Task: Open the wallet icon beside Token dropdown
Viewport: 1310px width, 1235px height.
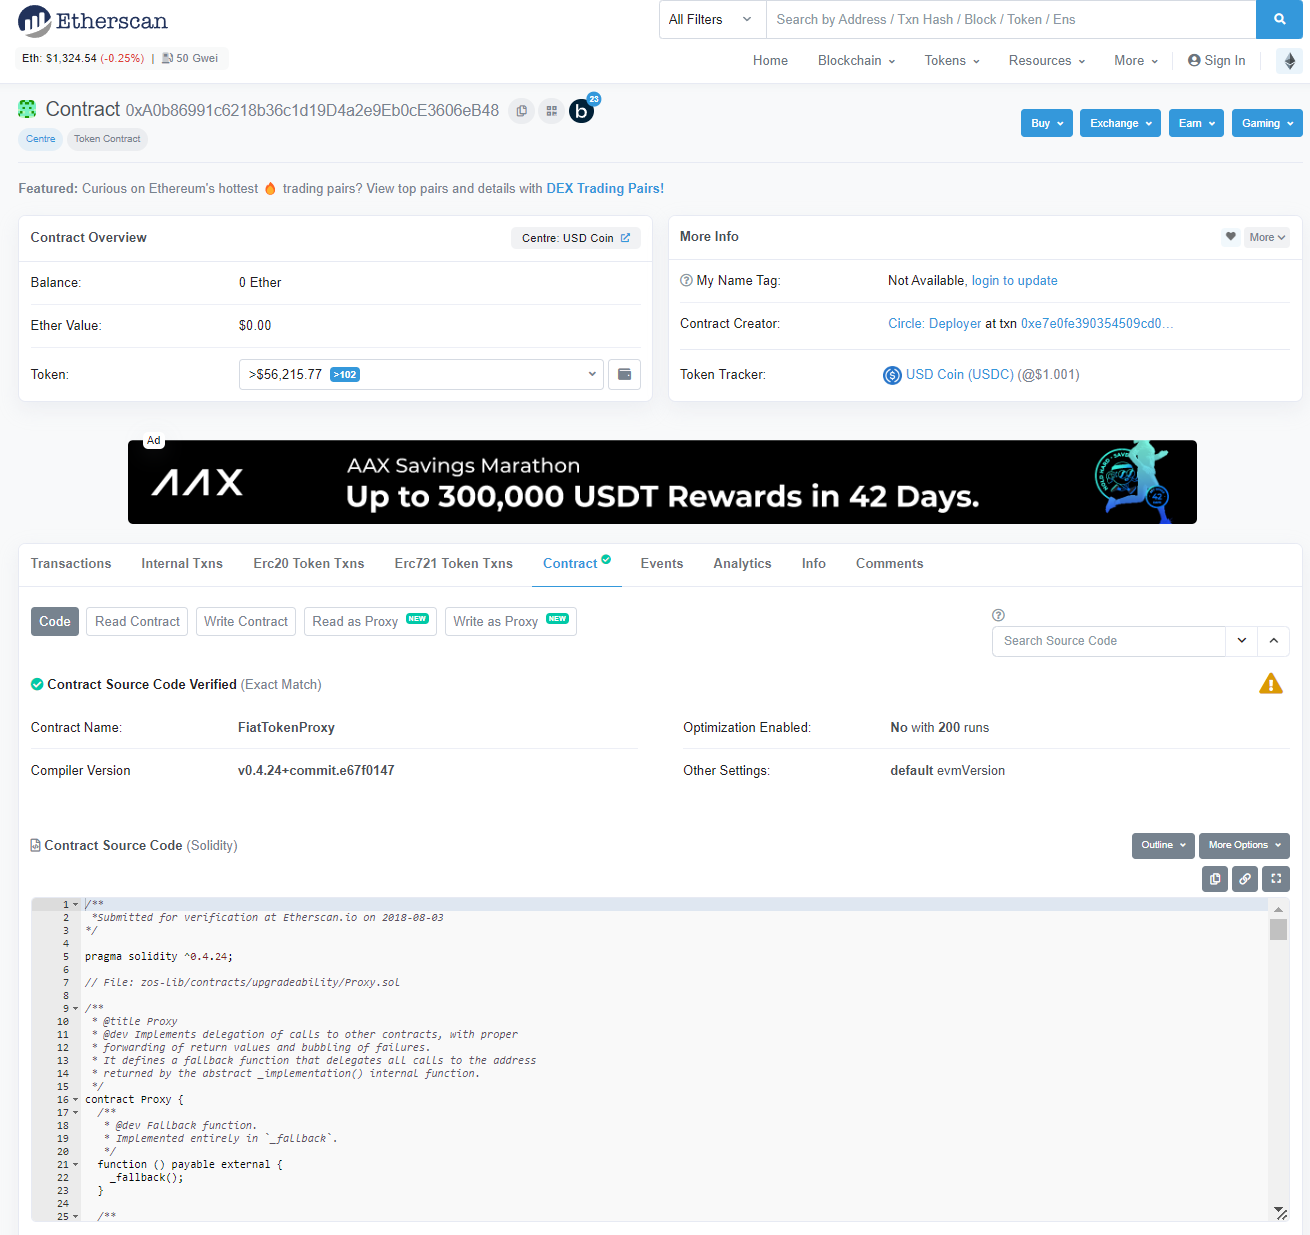Action: (625, 374)
